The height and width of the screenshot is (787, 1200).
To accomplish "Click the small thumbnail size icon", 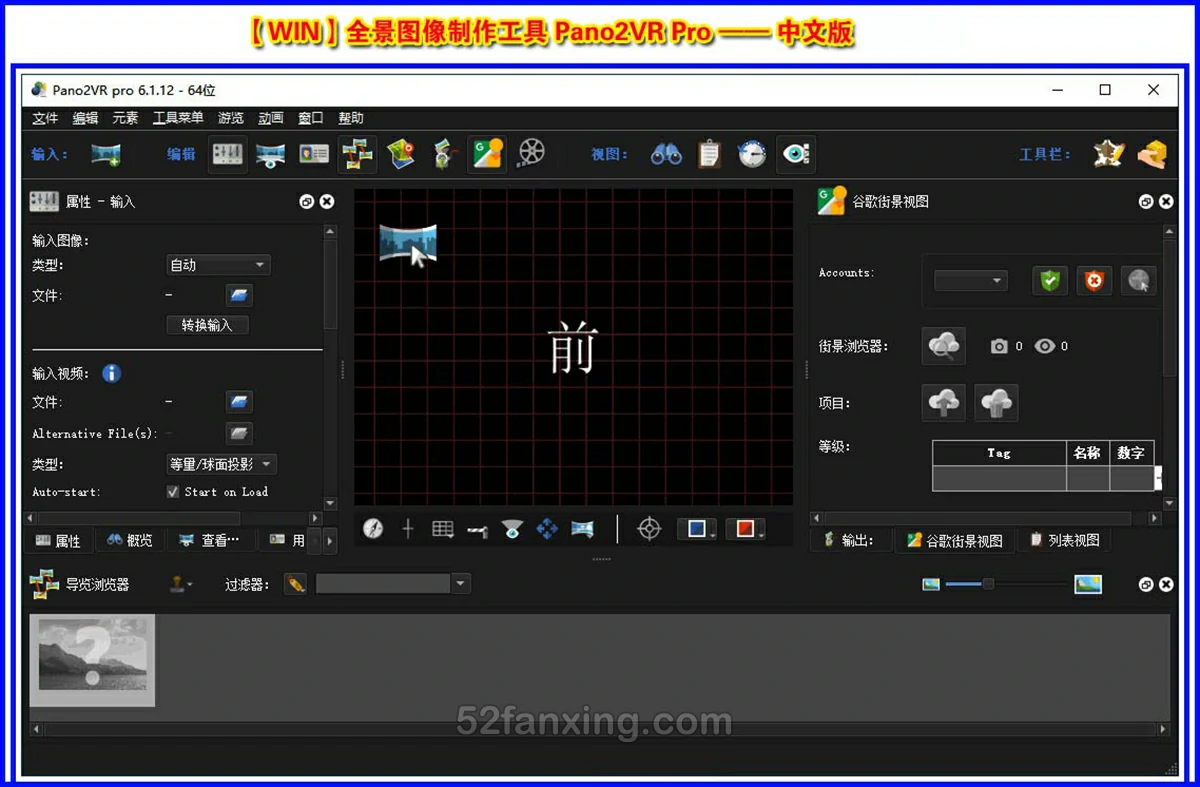I will coord(931,584).
